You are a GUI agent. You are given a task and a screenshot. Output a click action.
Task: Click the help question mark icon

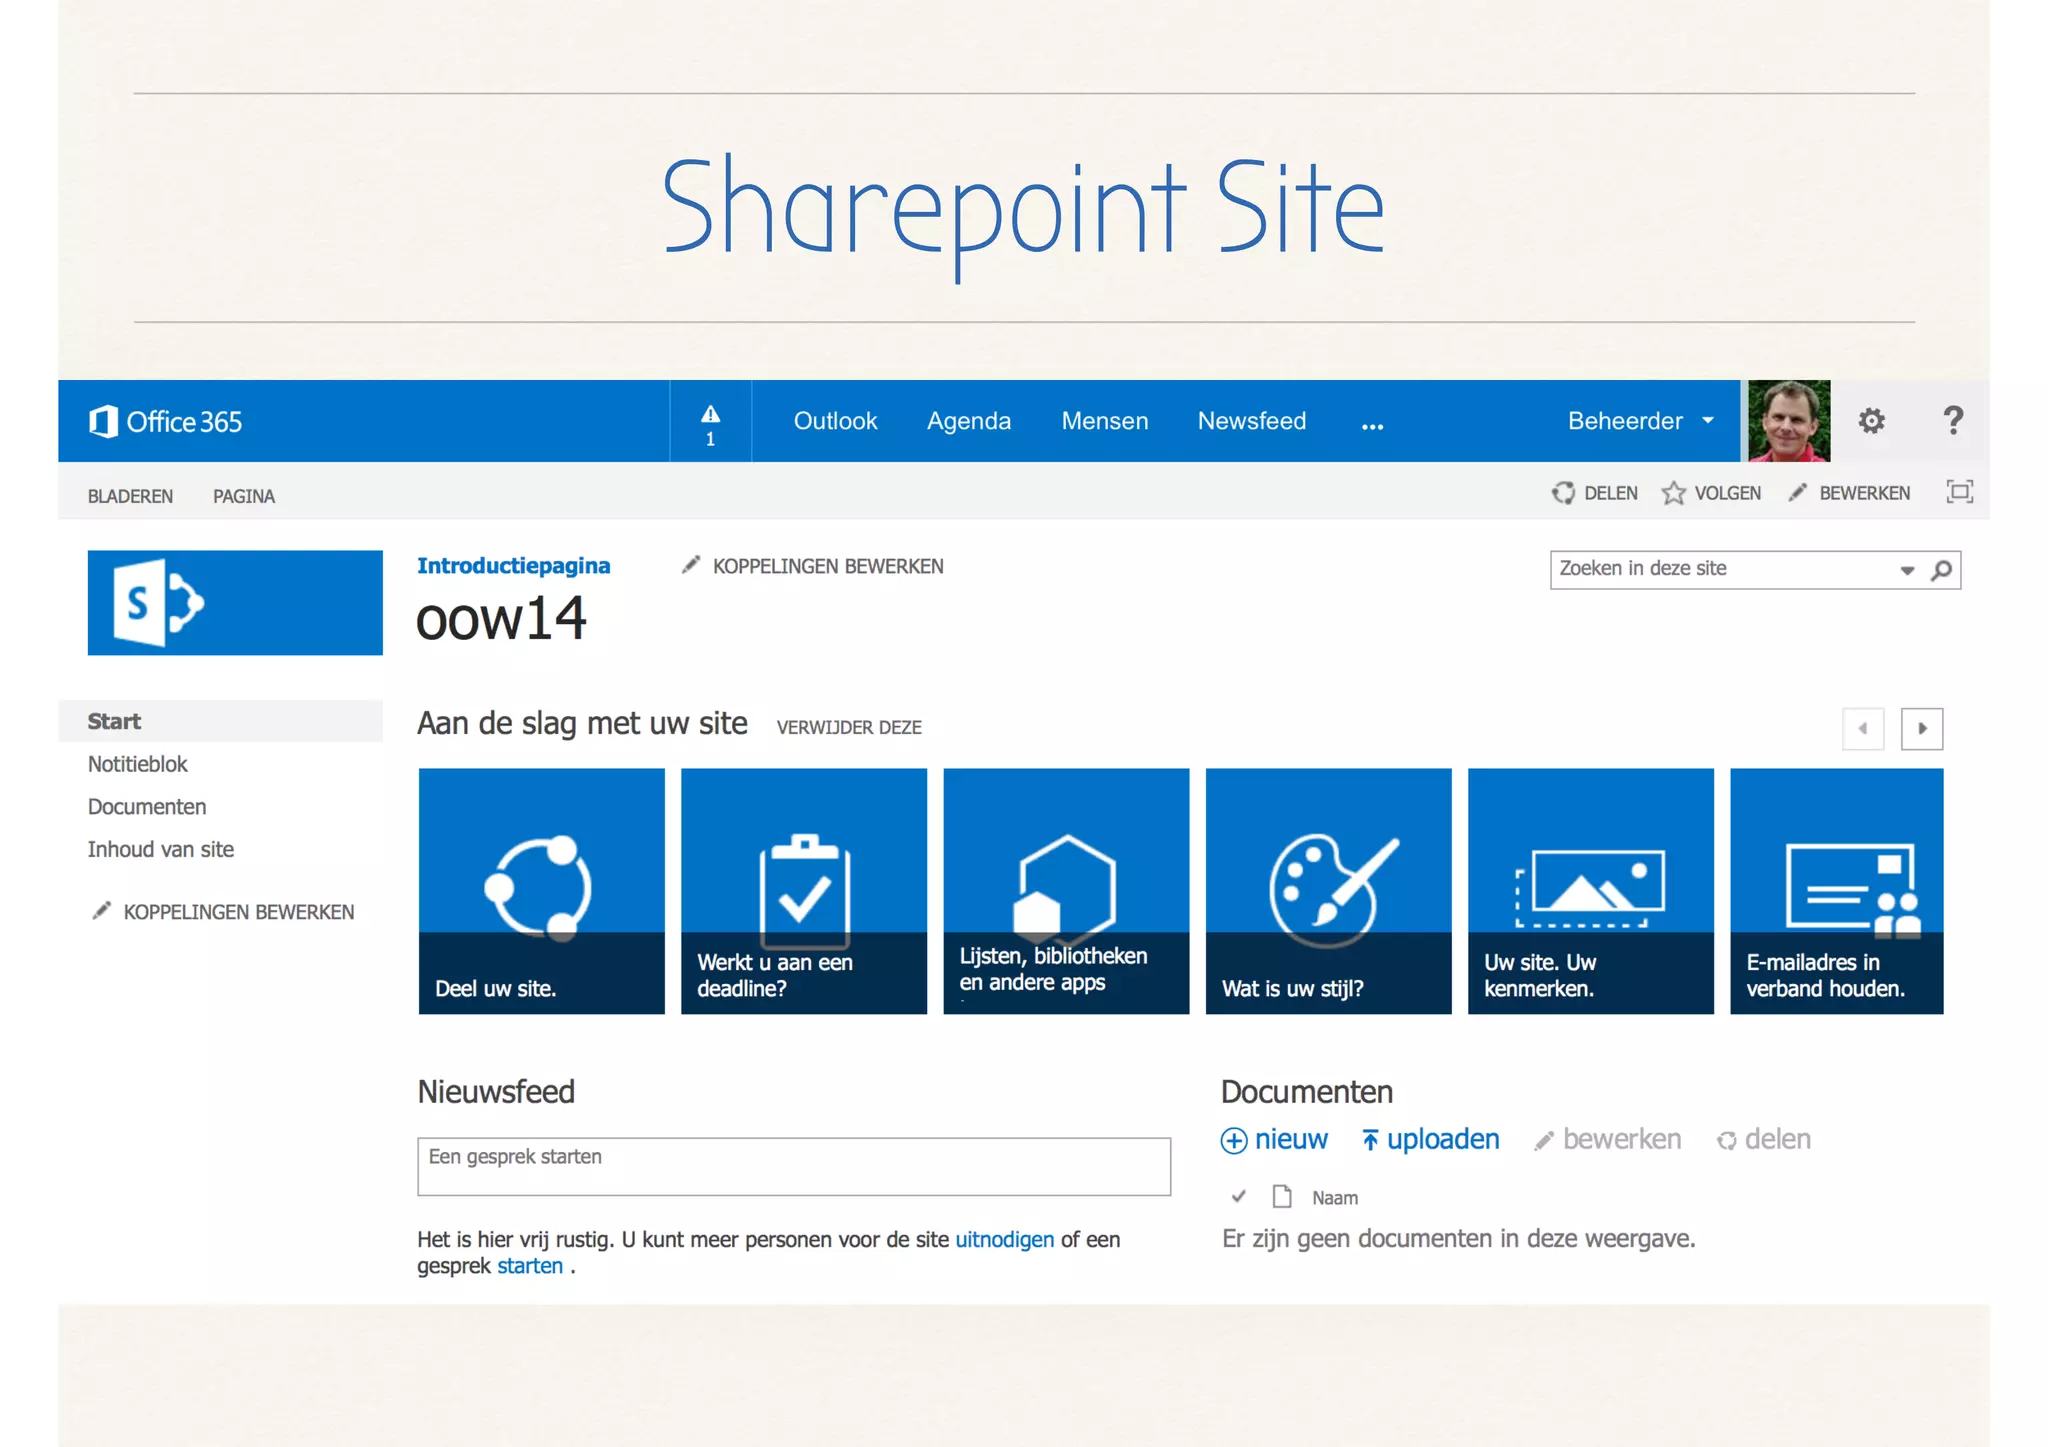tap(1952, 421)
